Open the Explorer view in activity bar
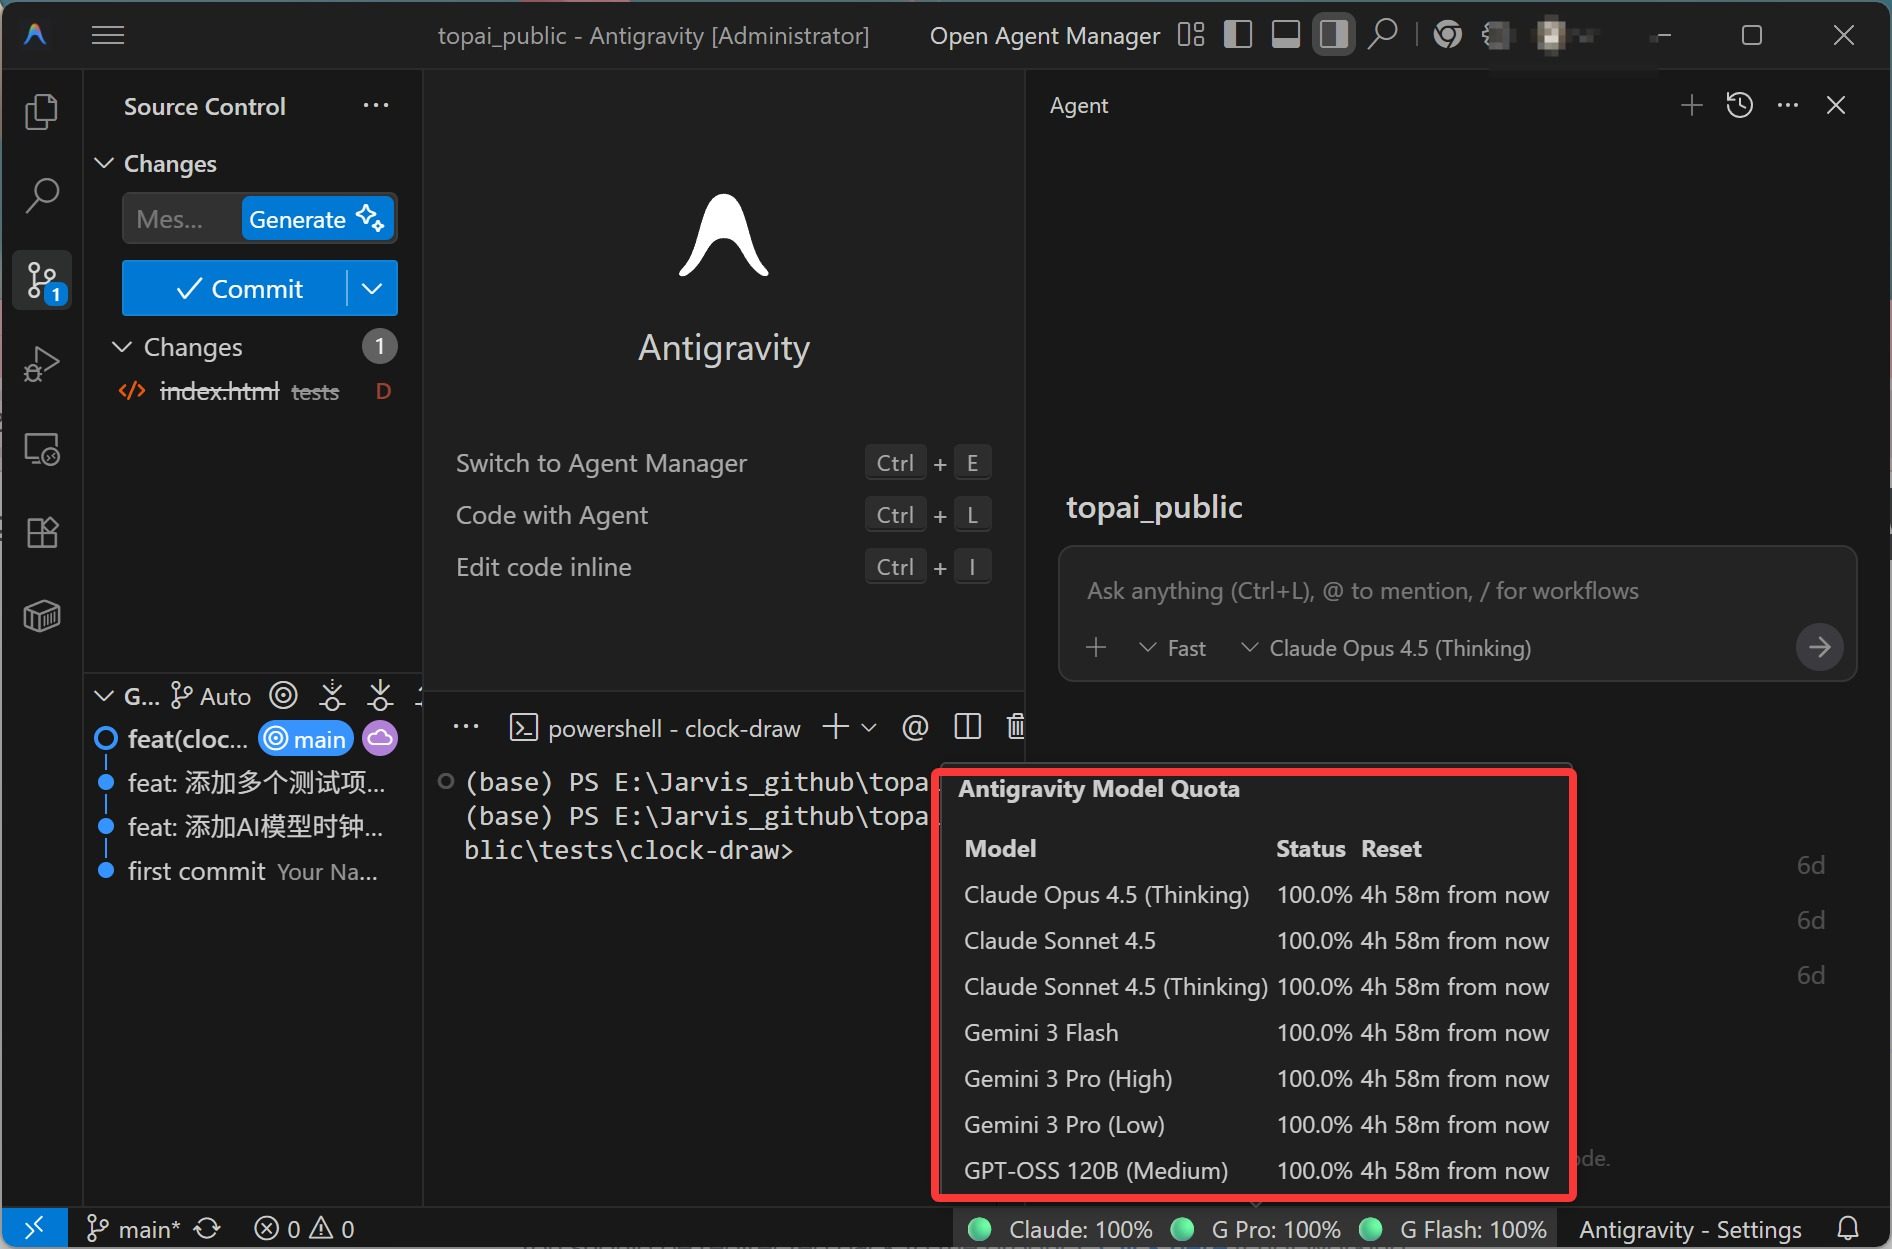 (41, 111)
